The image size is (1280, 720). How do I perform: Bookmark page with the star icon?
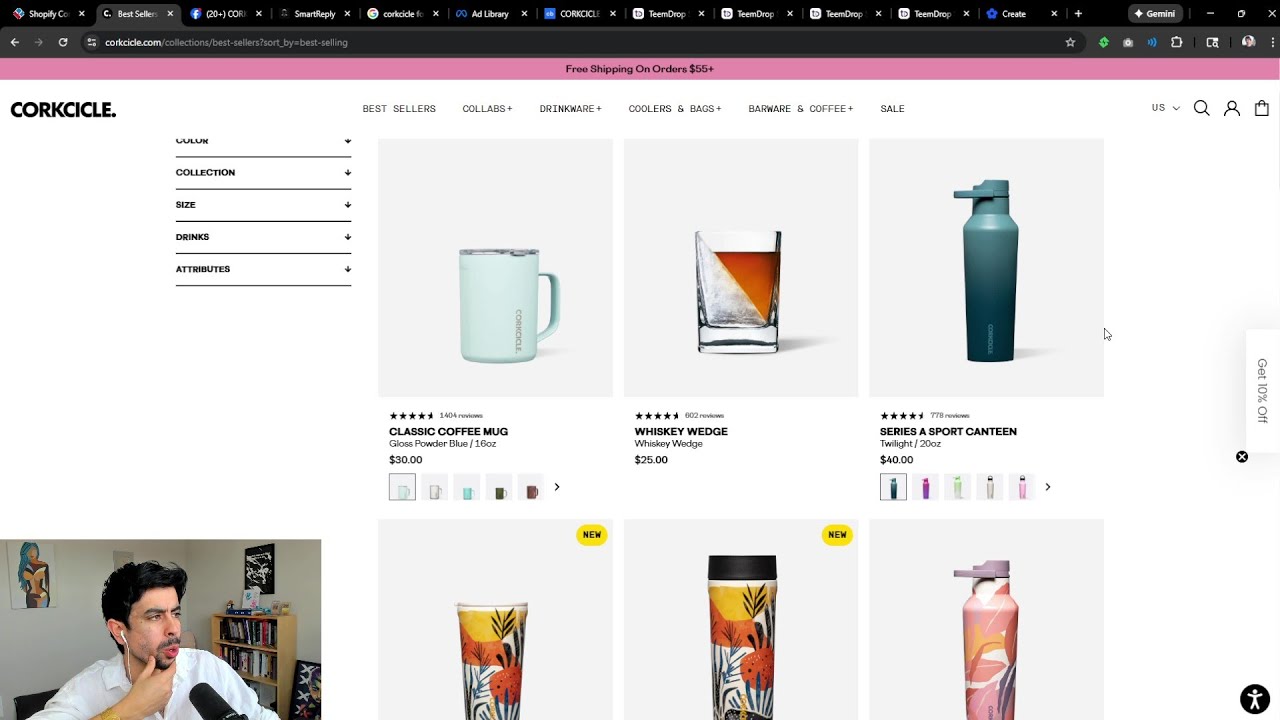pyautogui.click(x=1070, y=42)
